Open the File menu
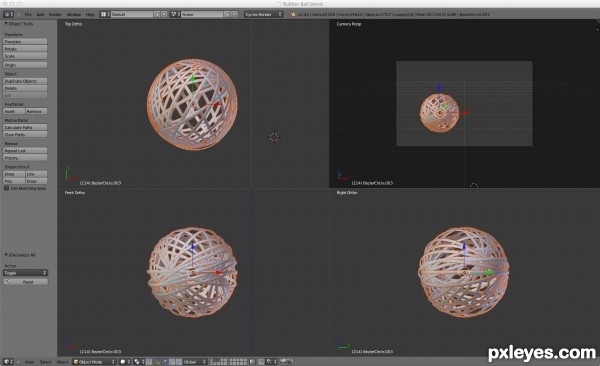This screenshot has width=600, height=366. (x=28, y=15)
